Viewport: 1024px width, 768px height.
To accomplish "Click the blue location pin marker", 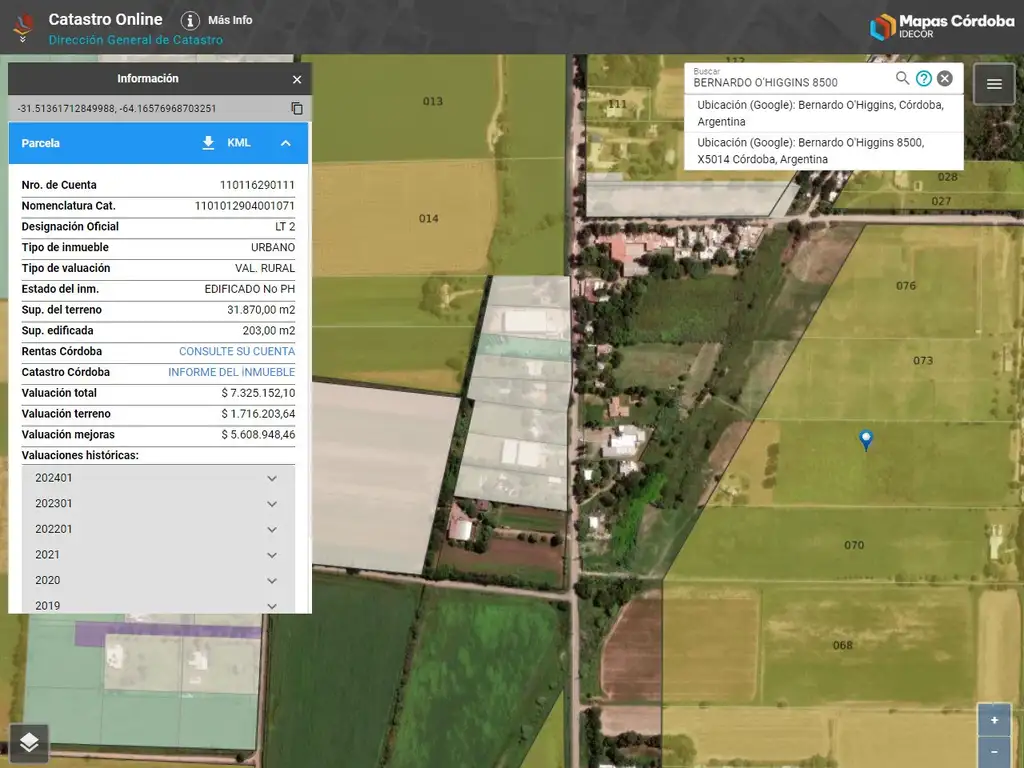I will [866, 438].
